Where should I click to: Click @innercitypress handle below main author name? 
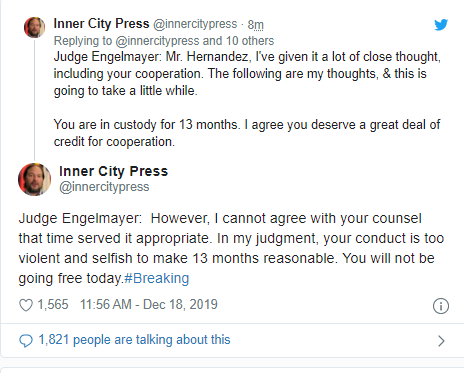104,187
